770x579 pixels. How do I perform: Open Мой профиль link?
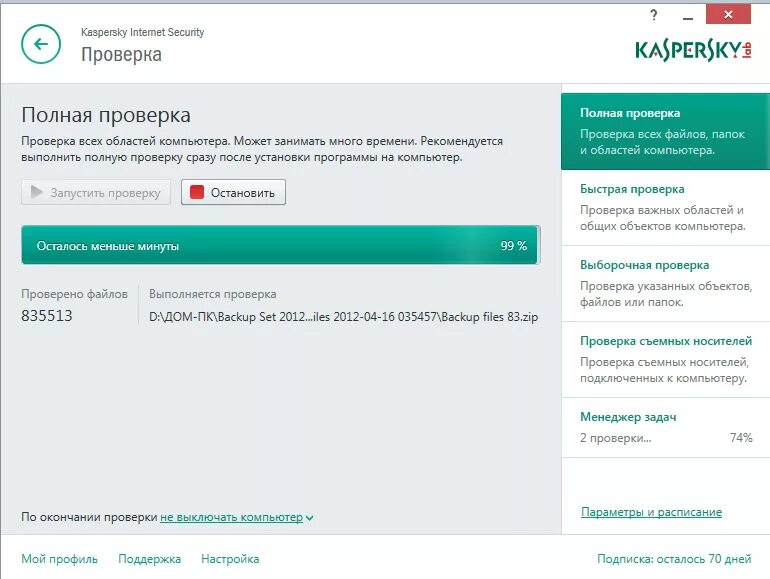(x=59, y=559)
